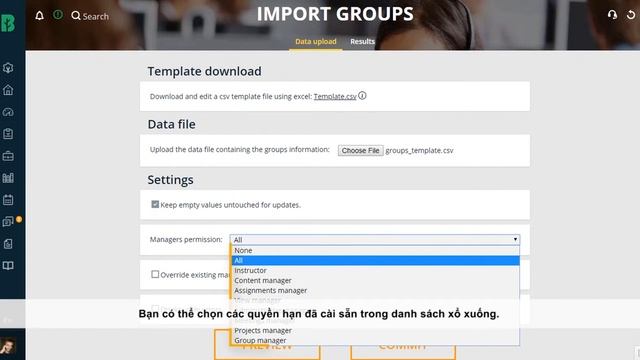Open the clipboard icon in sidebar

[x=8, y=133]
